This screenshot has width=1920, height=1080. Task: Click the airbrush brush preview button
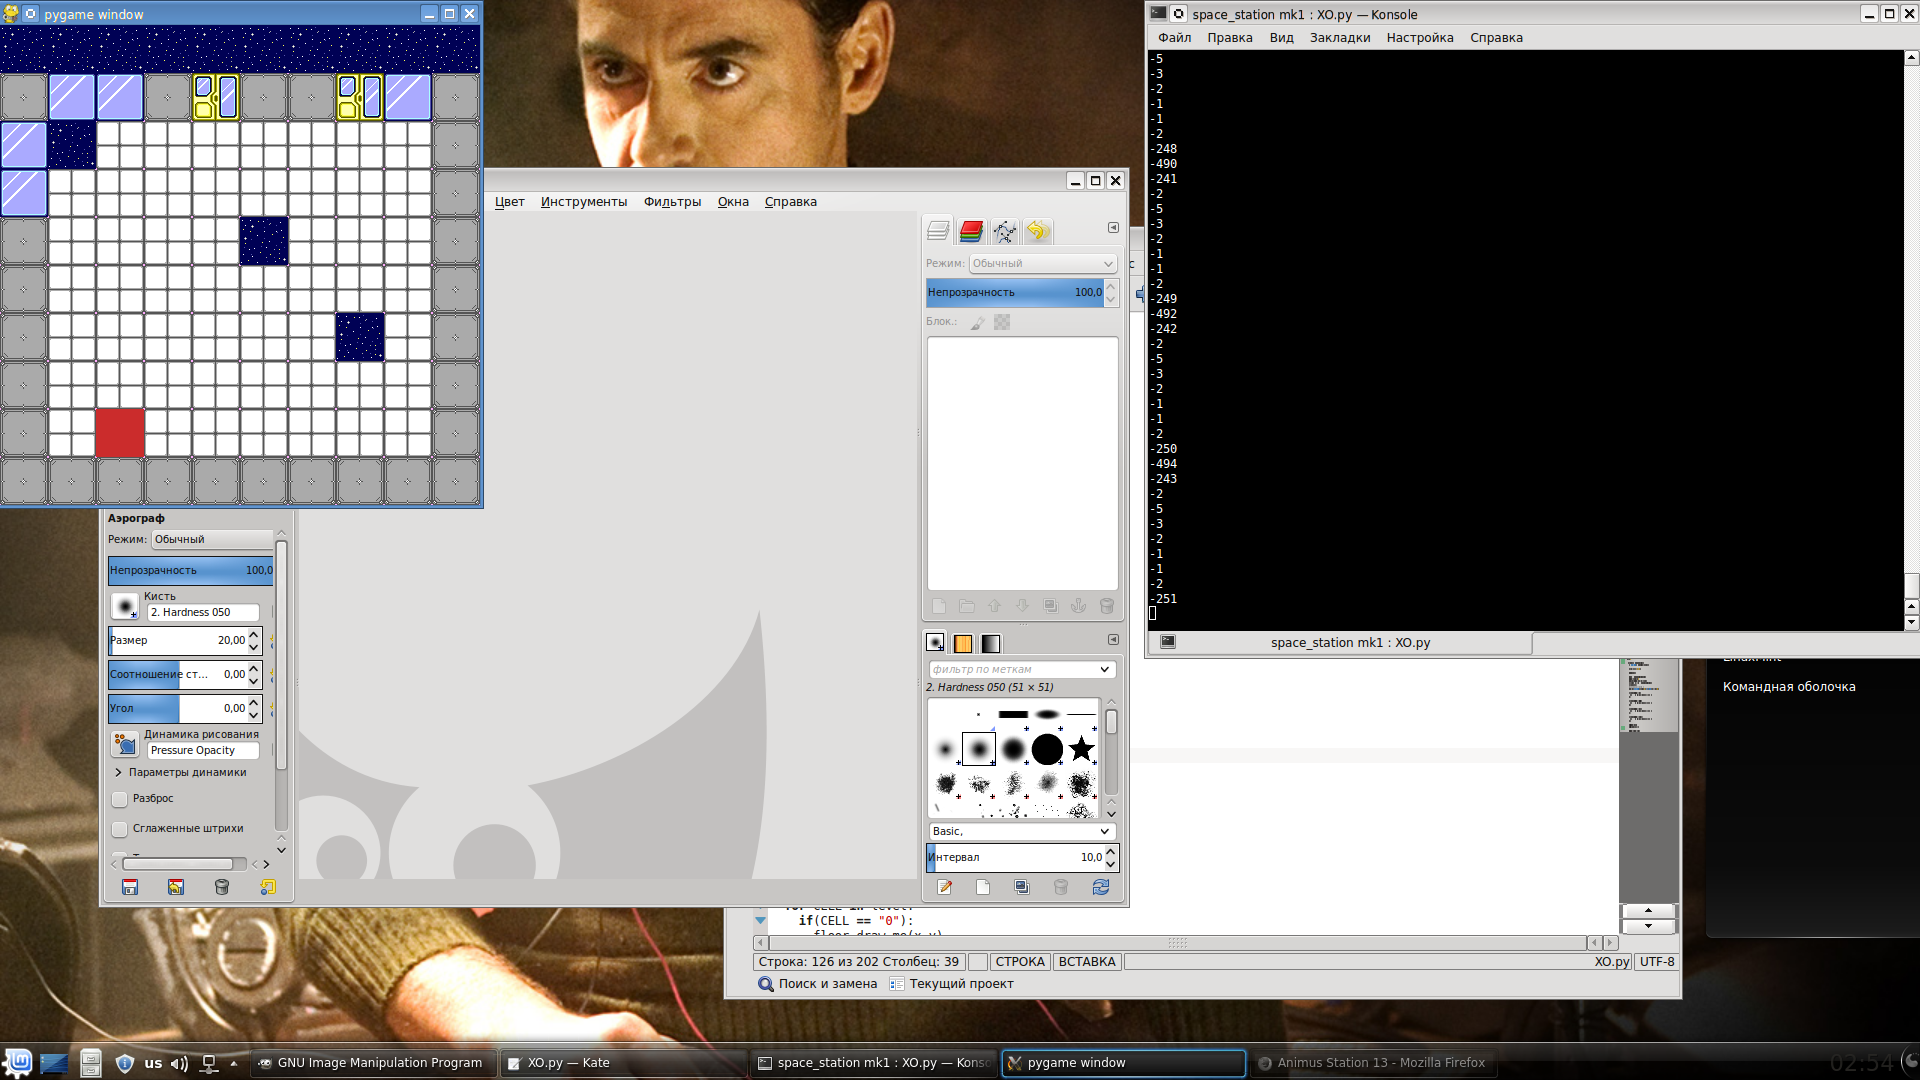point(125,606)
